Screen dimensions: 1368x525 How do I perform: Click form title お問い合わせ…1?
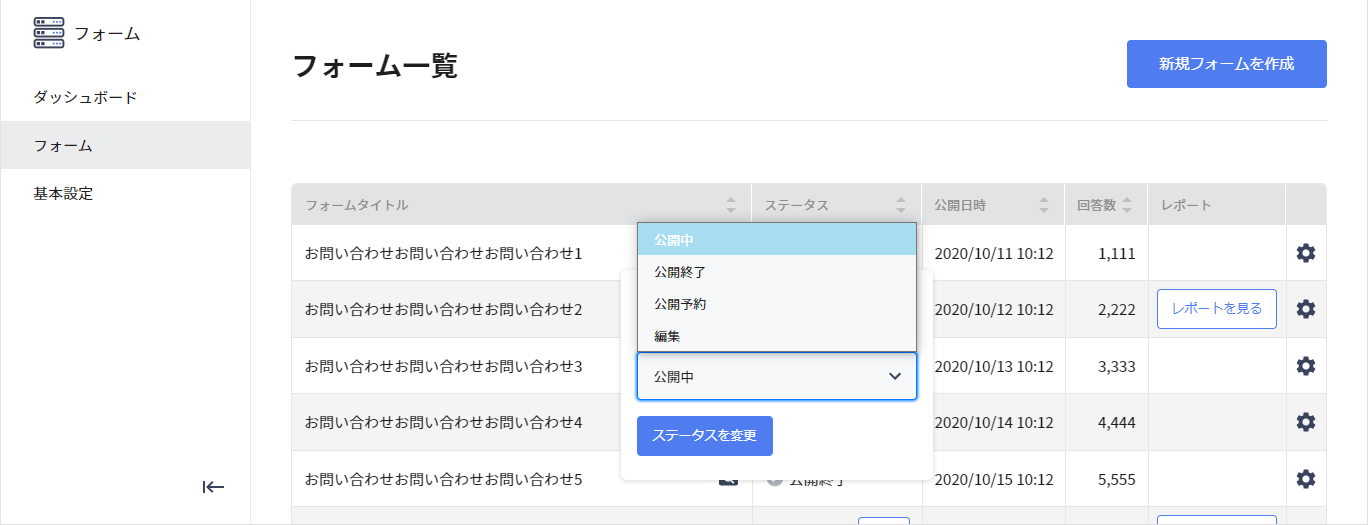pyautogui.click(x=443, y=253)
